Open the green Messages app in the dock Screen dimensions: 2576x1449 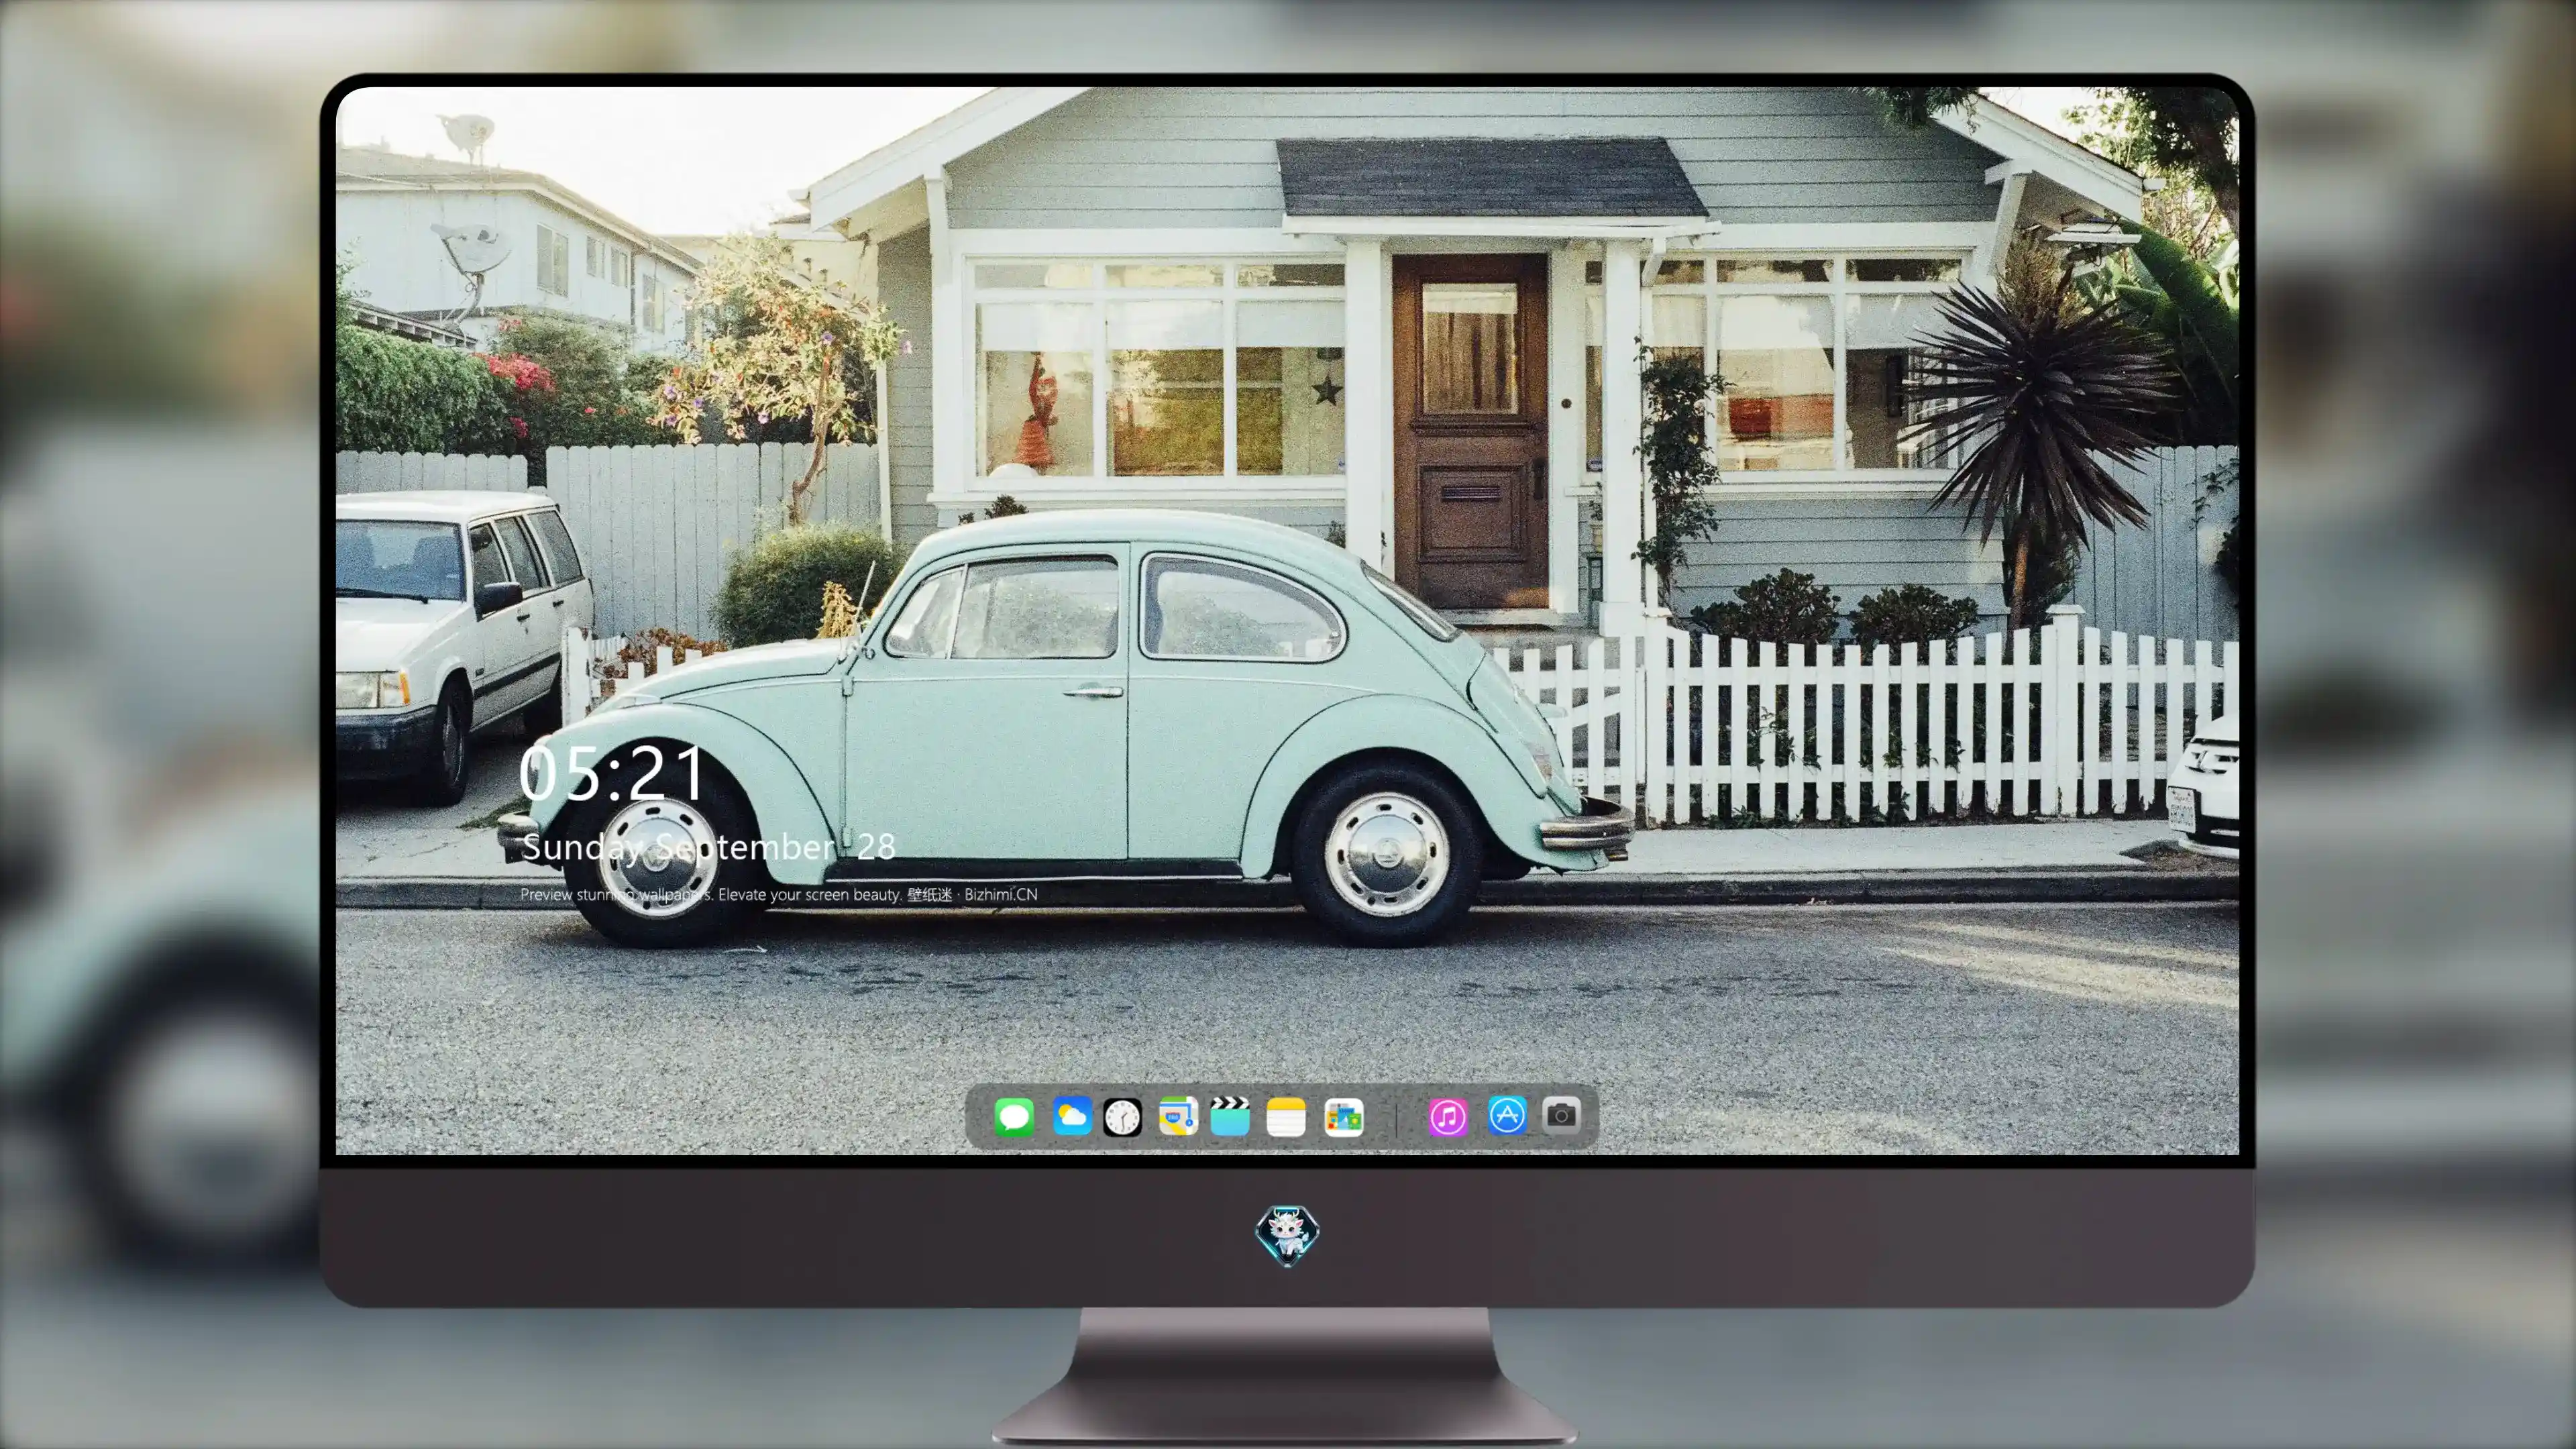click(1014, 1116)
